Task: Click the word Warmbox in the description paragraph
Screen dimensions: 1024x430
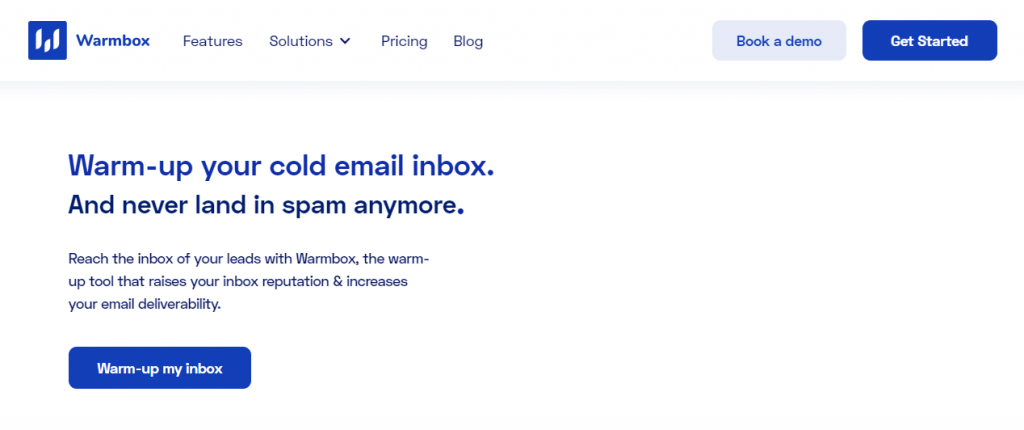Action: coord(326,259)
